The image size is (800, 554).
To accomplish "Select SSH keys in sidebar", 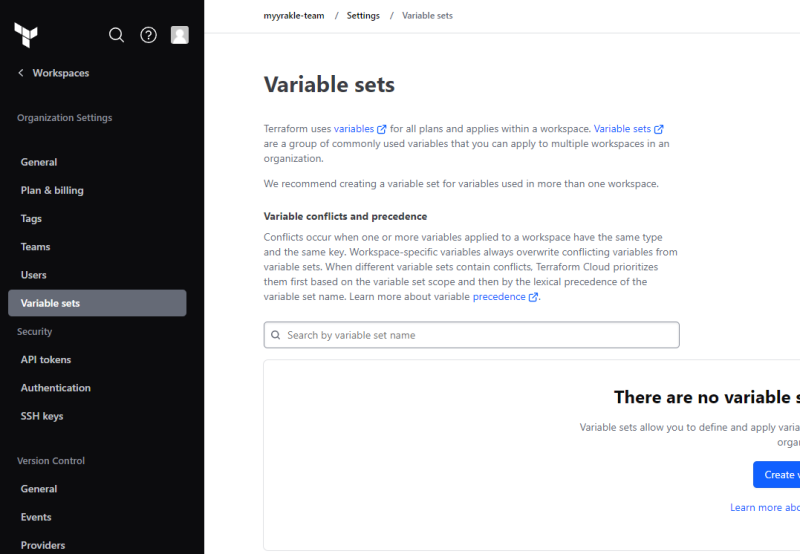I will (42, 416).
